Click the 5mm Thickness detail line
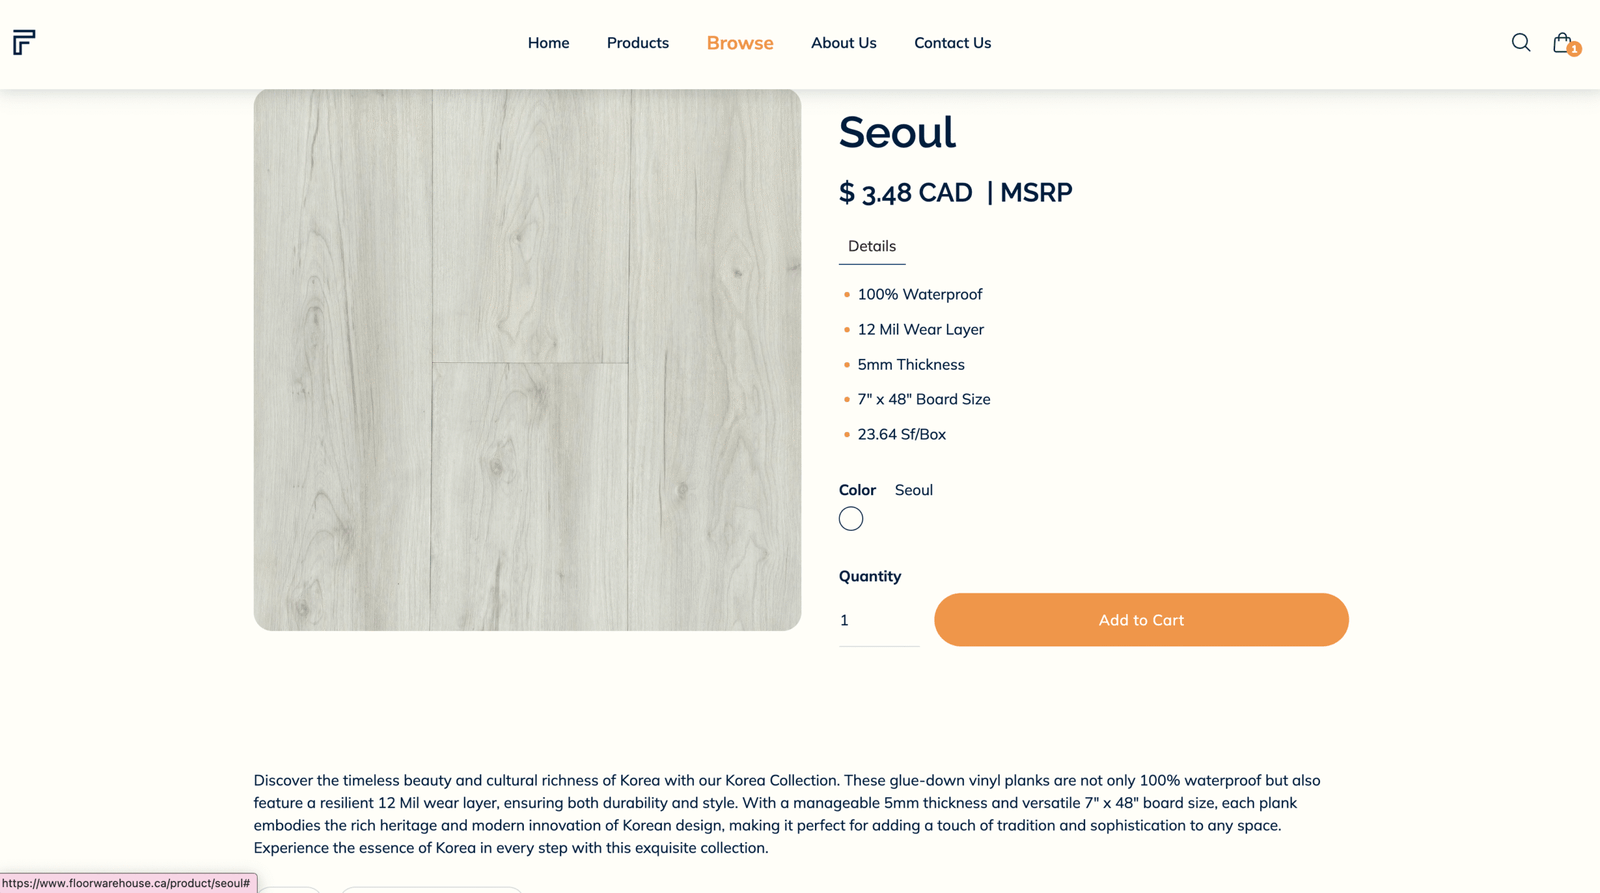The image size is (1600, 893). tap(910, 365)
